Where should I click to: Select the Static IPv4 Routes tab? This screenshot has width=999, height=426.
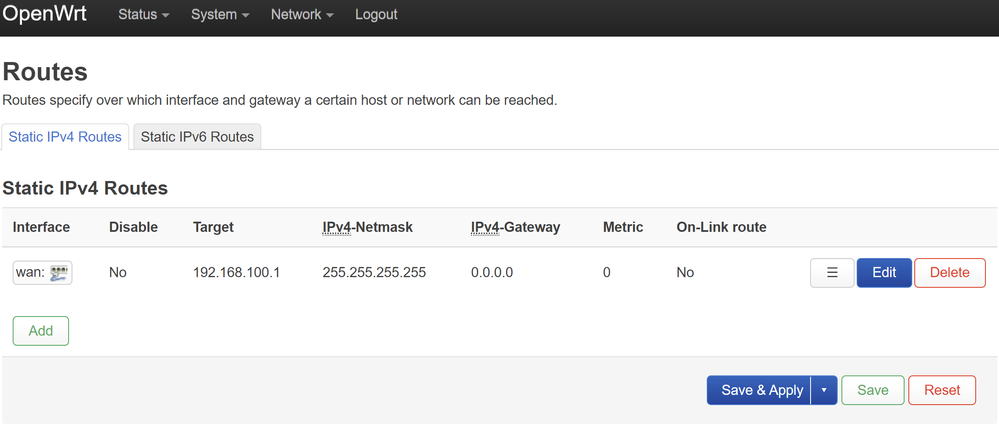[65, 136]
